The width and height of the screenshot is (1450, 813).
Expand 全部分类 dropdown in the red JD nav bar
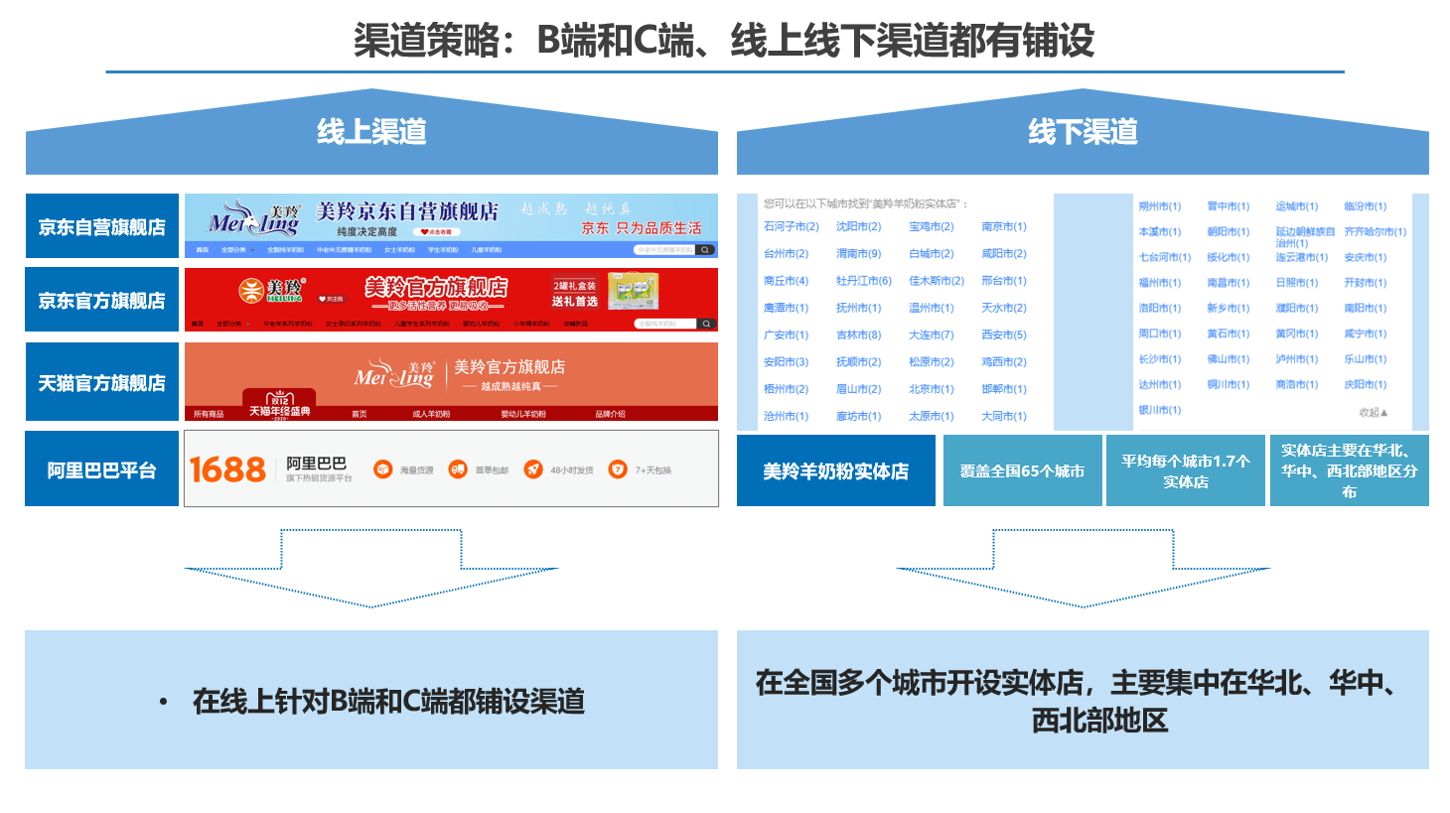click(234, 324)
